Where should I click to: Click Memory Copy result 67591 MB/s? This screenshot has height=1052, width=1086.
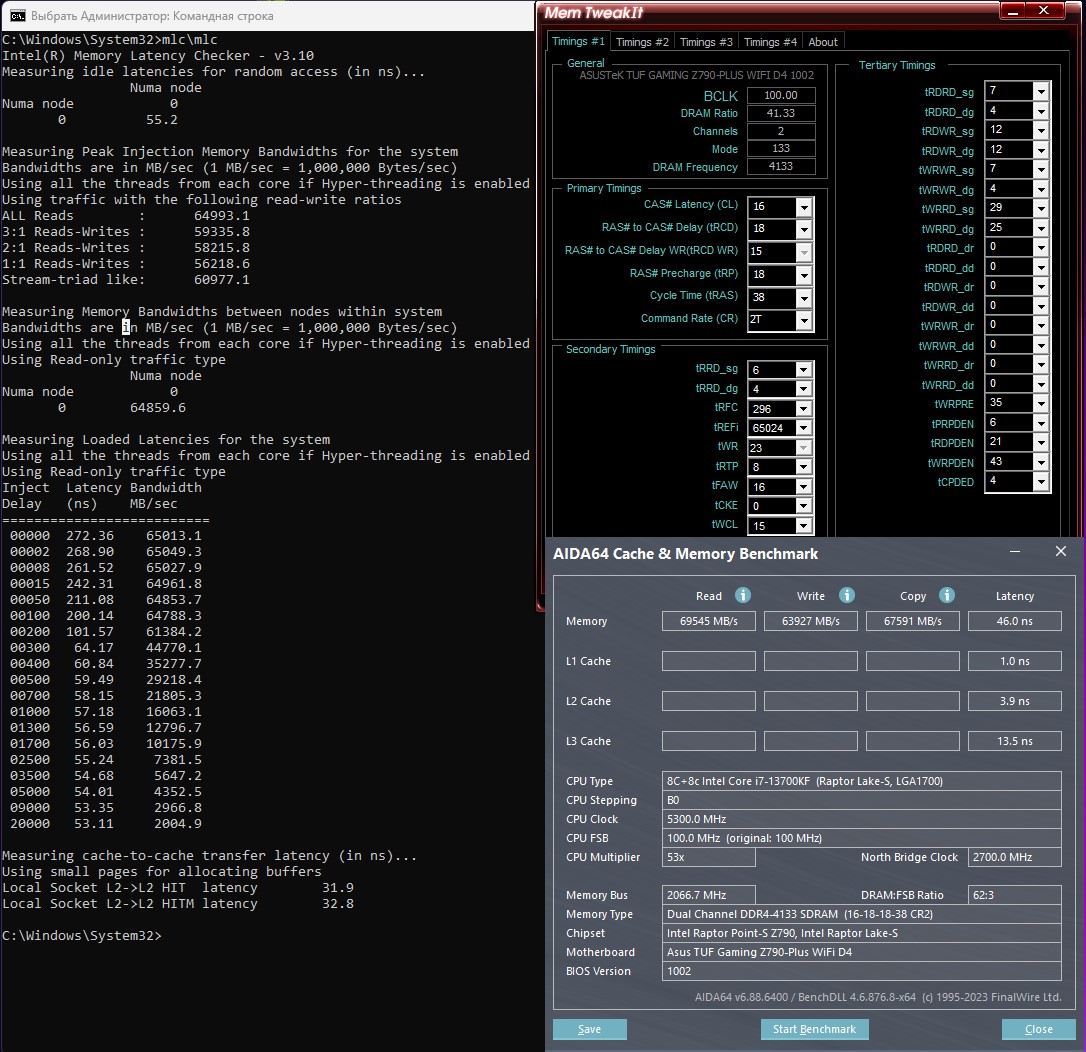pyautogui.click(x=913, y=621)
